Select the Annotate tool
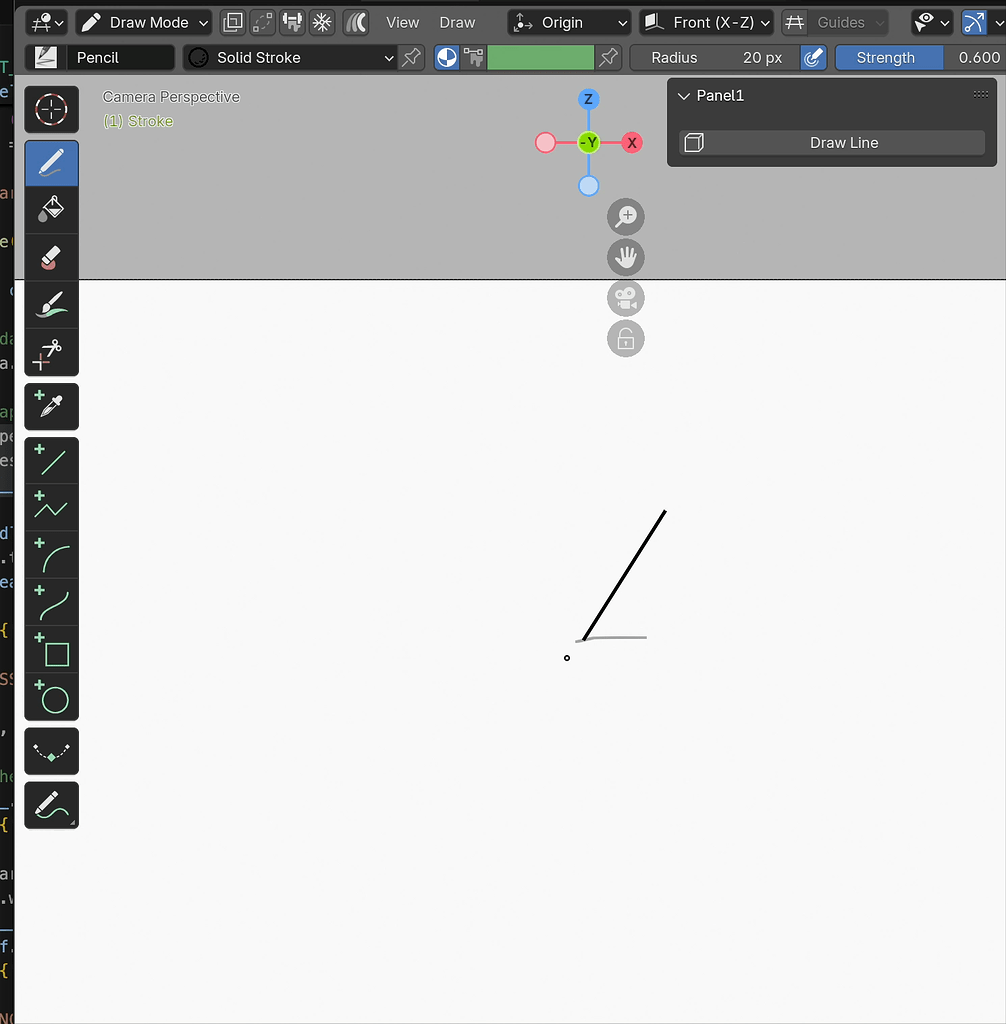 [x=52, y=805]
